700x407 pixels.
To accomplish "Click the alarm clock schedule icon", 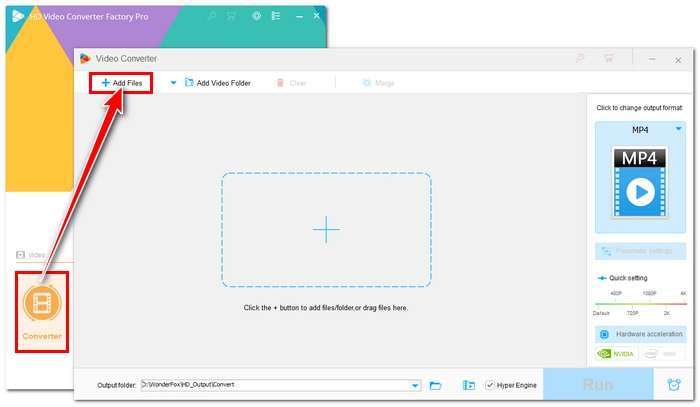I will [x=674, y=385].
